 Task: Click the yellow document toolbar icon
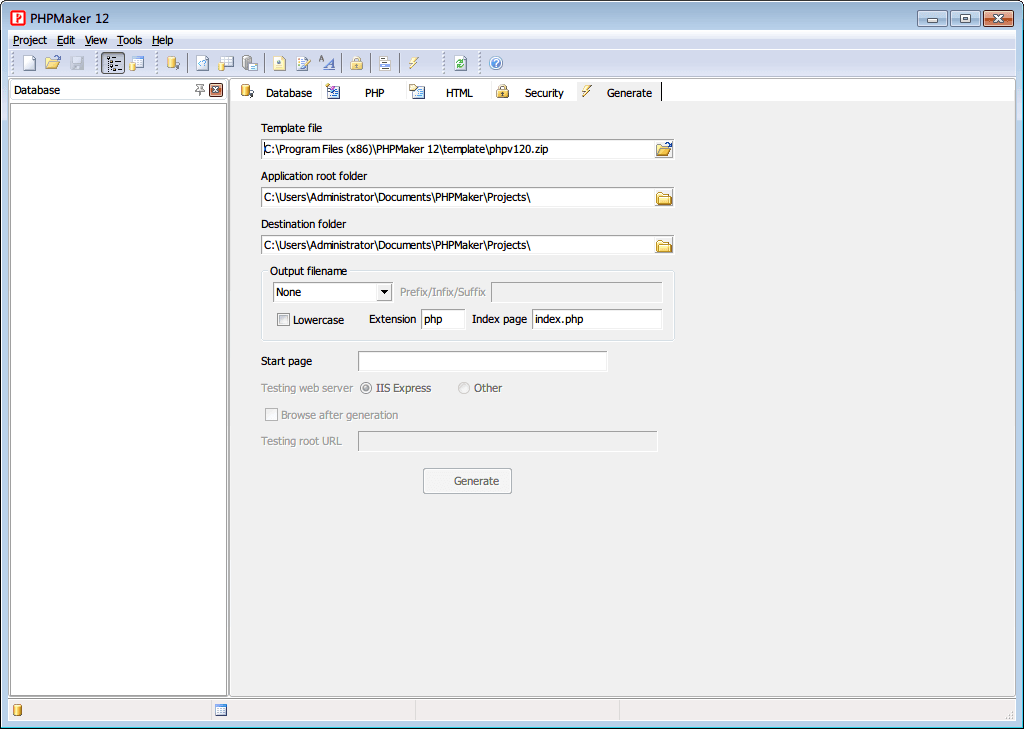[280, 63]
